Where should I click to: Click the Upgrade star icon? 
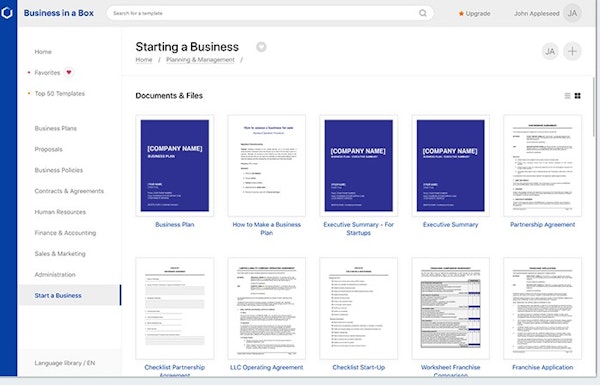(x=461, y=13)
